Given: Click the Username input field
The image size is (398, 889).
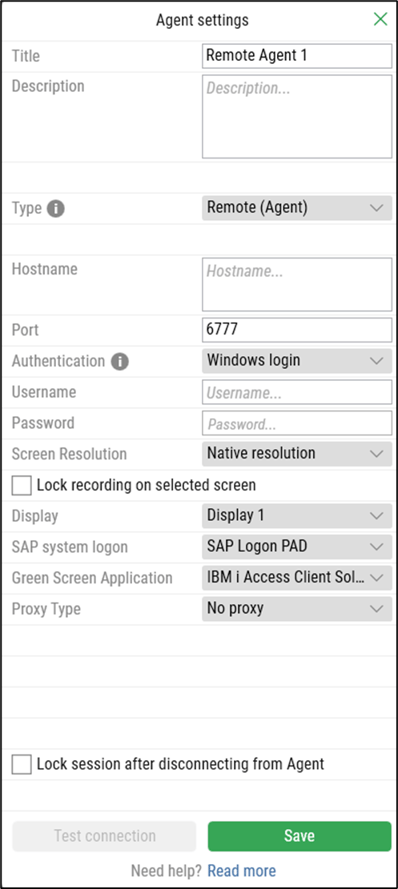Looking at the screenshot, I should click(297, 392).
